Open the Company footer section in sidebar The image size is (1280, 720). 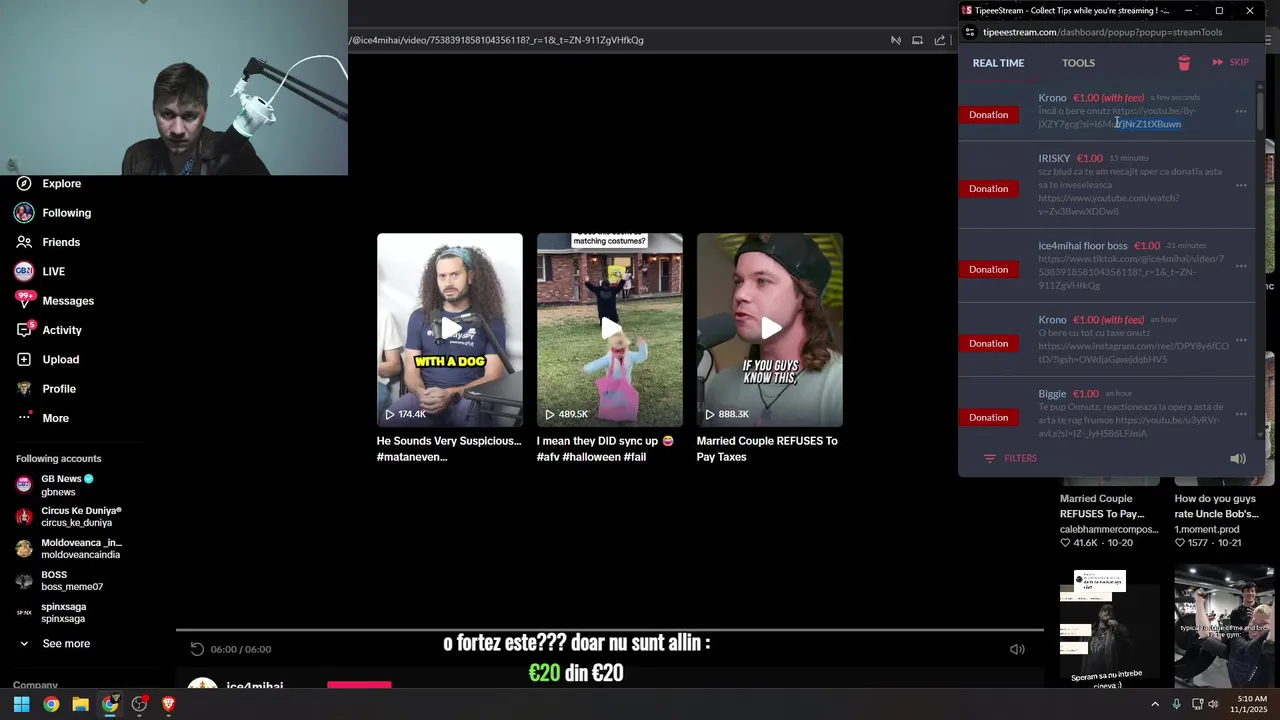click(35, 685)
